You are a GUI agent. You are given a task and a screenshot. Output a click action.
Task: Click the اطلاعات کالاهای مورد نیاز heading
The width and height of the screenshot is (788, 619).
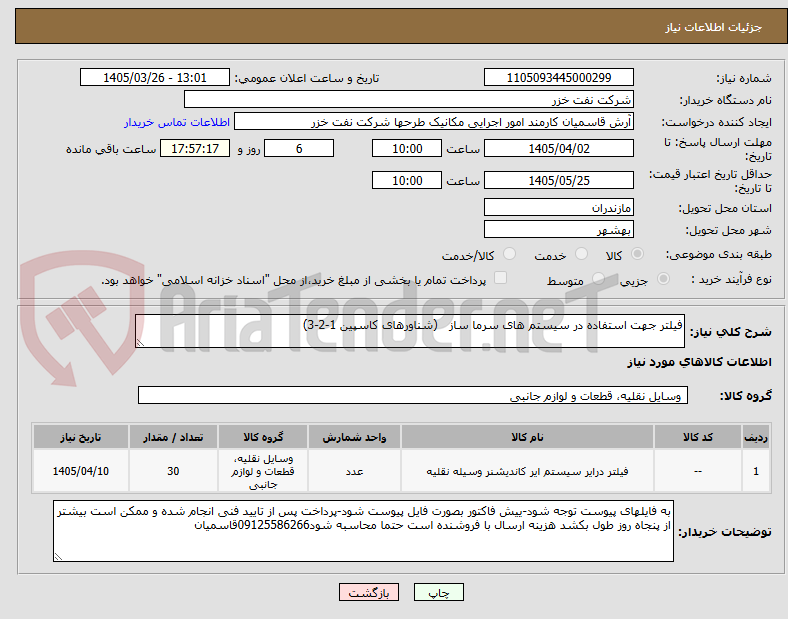(x=699, y=362)
